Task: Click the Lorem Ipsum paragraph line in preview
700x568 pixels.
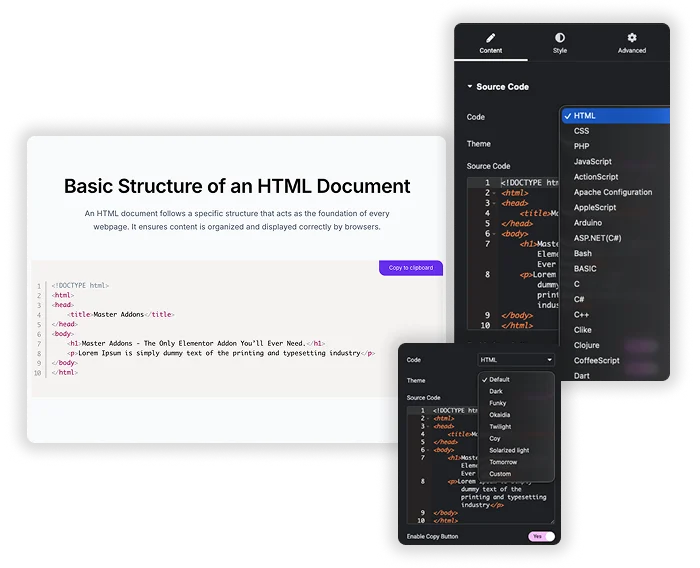Action: click(x=221, y=353)
